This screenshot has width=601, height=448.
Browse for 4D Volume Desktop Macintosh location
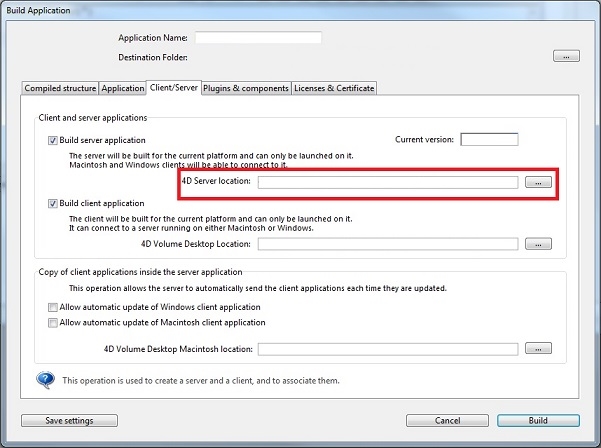tap(538, 349)
